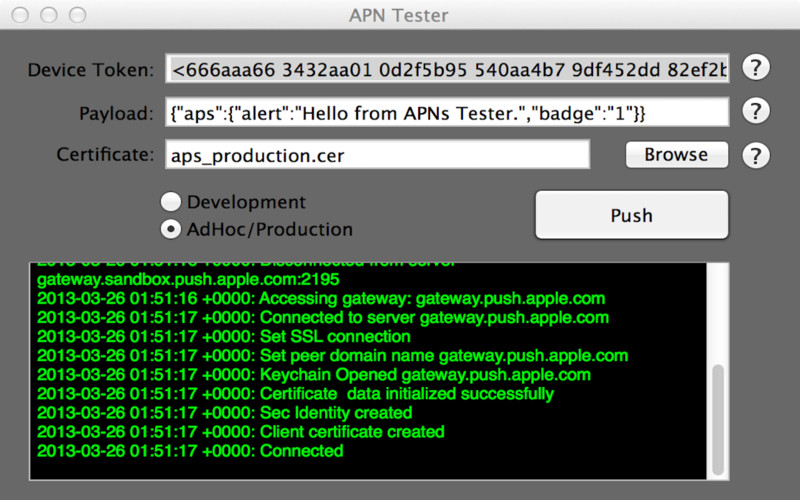800x500 pixels.
Task: Click the "APN Tester" window title
Action: point(398,15)
